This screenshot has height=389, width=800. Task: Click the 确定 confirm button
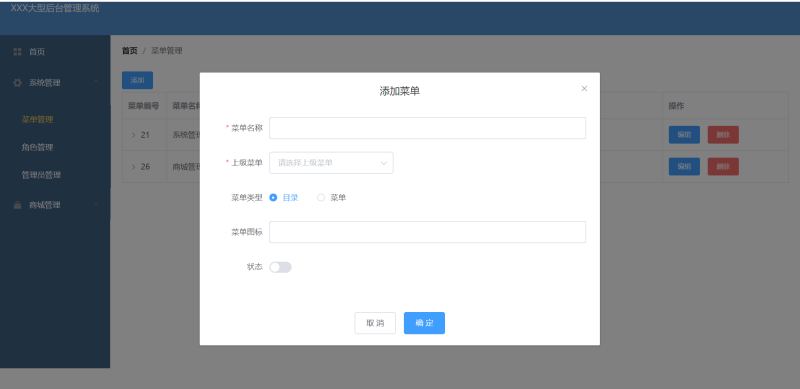[x=424, y=323]
